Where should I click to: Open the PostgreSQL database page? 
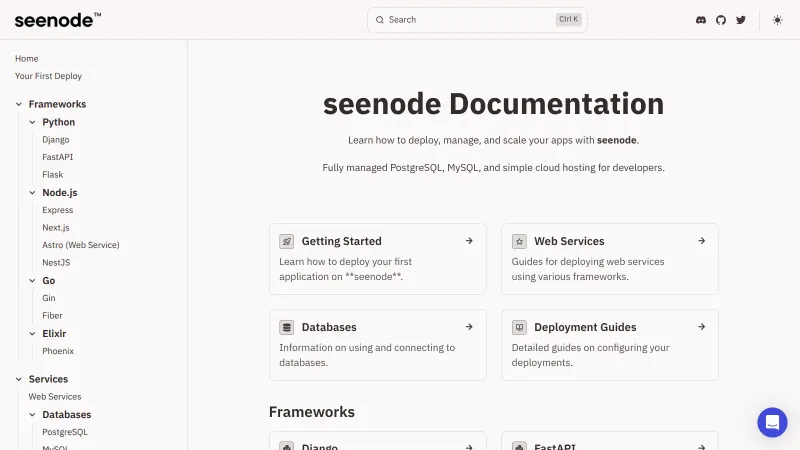click(65, 432)
